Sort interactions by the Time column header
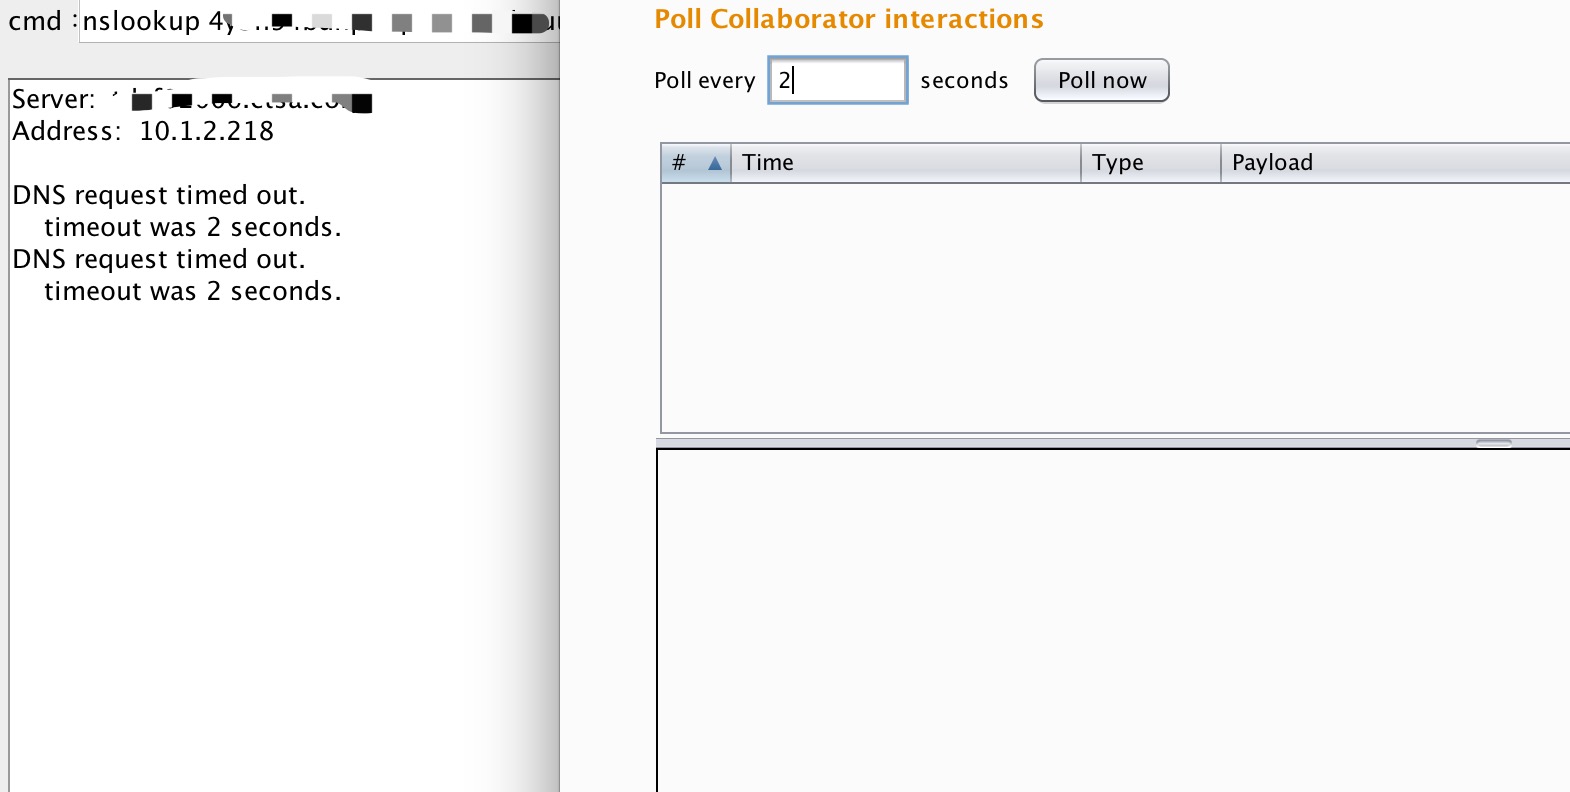Viewport: 1570px width, 792px height. tap(906, 163)
